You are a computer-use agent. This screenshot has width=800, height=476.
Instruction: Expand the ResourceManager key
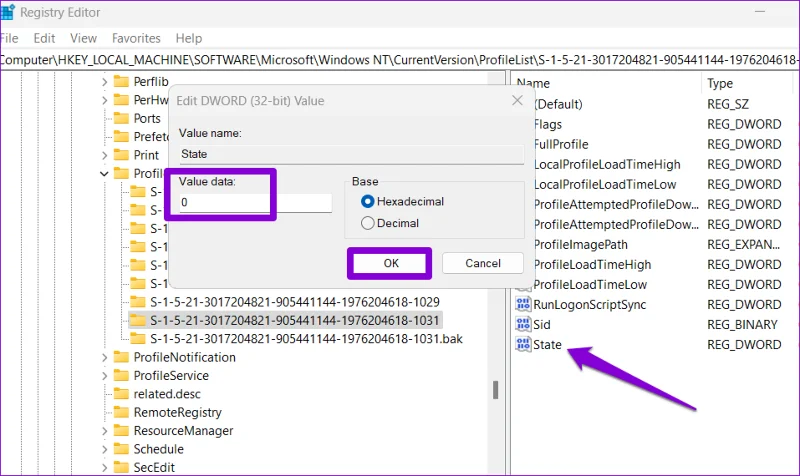point(104,431)
